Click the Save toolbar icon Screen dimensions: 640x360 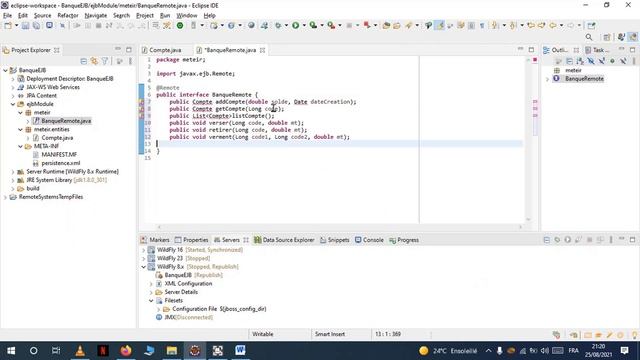pos(25,26)
